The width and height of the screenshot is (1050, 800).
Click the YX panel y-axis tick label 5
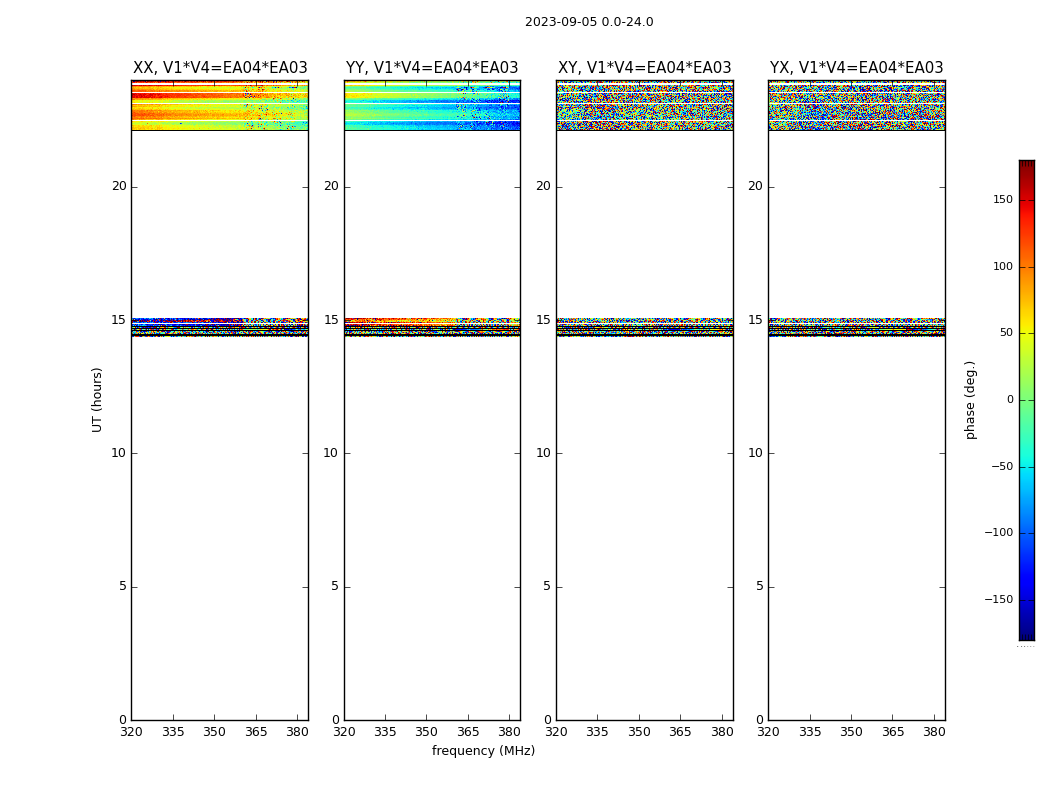[759, 586]
